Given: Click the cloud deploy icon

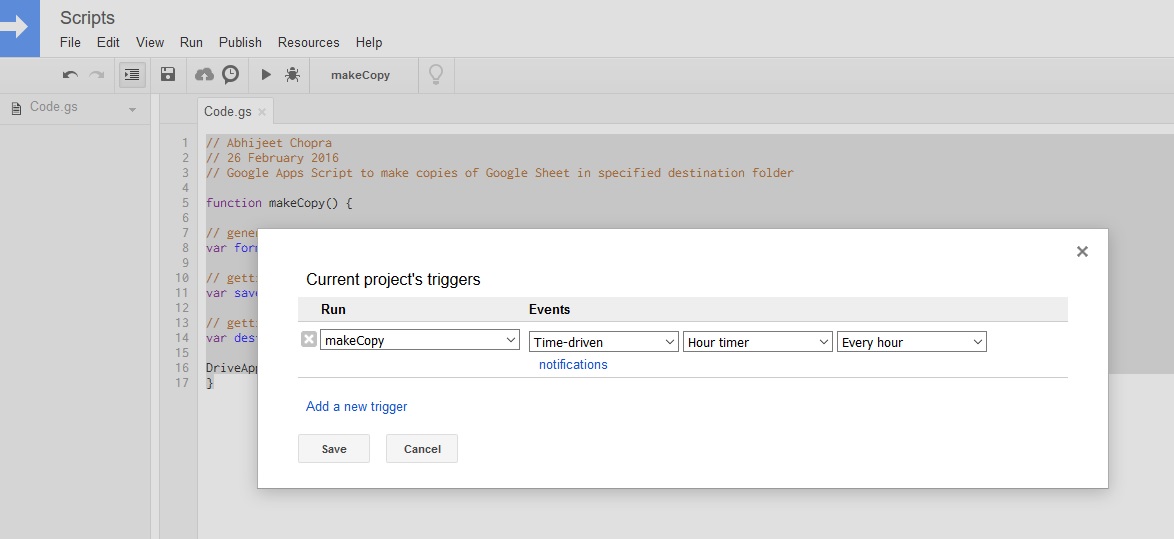Looking at the screenshot, I should 204,75.
